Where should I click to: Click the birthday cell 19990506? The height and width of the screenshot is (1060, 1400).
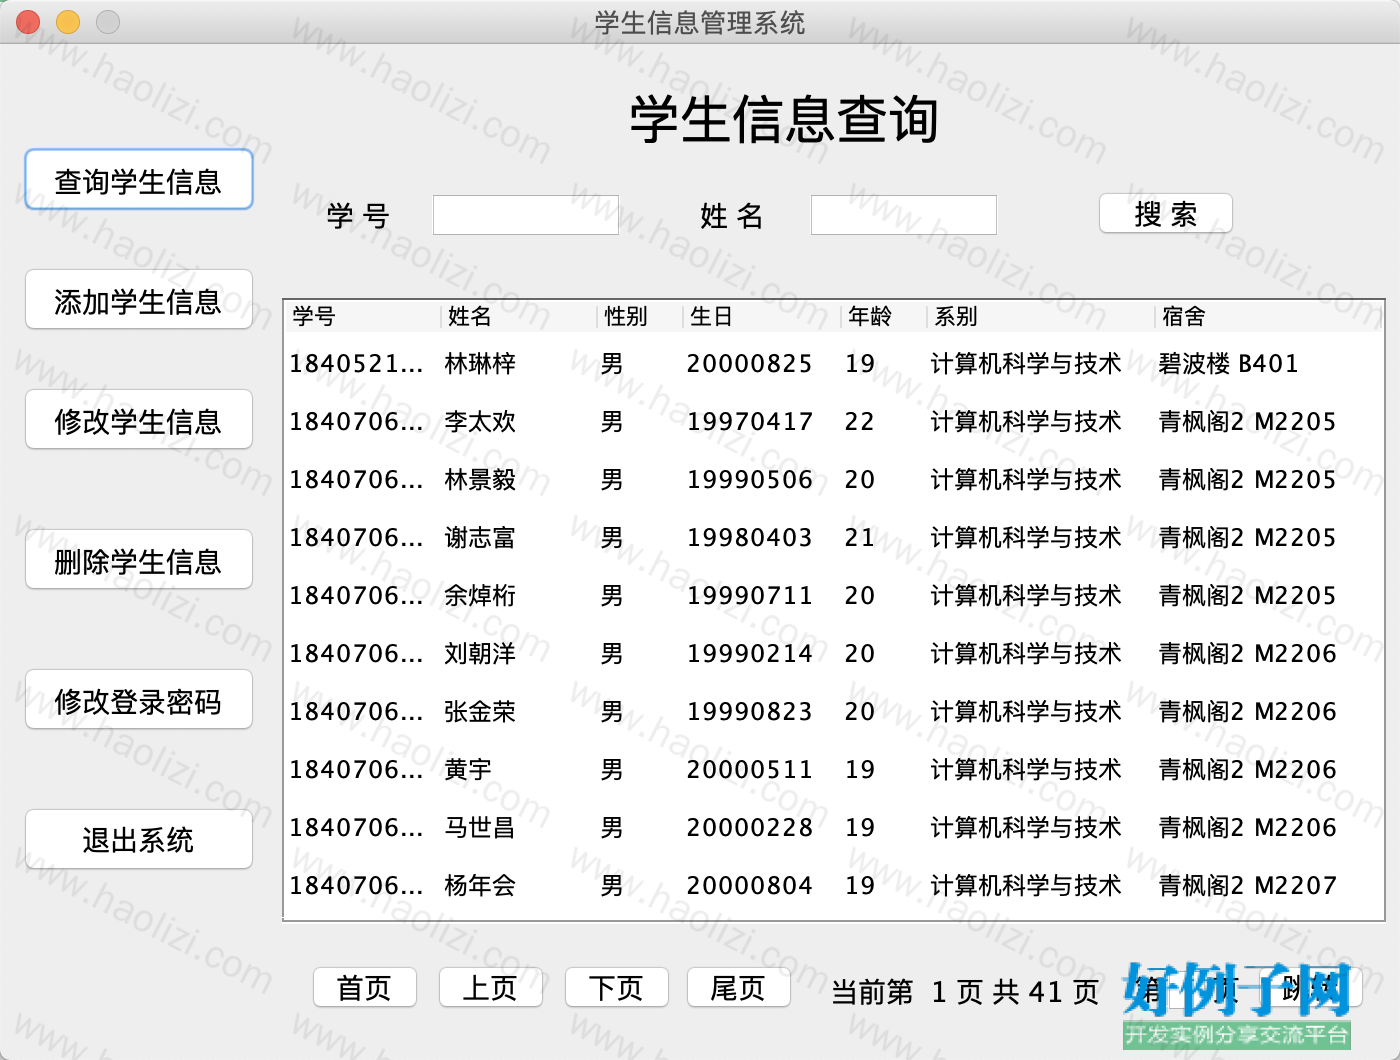(x=749, y=480)
